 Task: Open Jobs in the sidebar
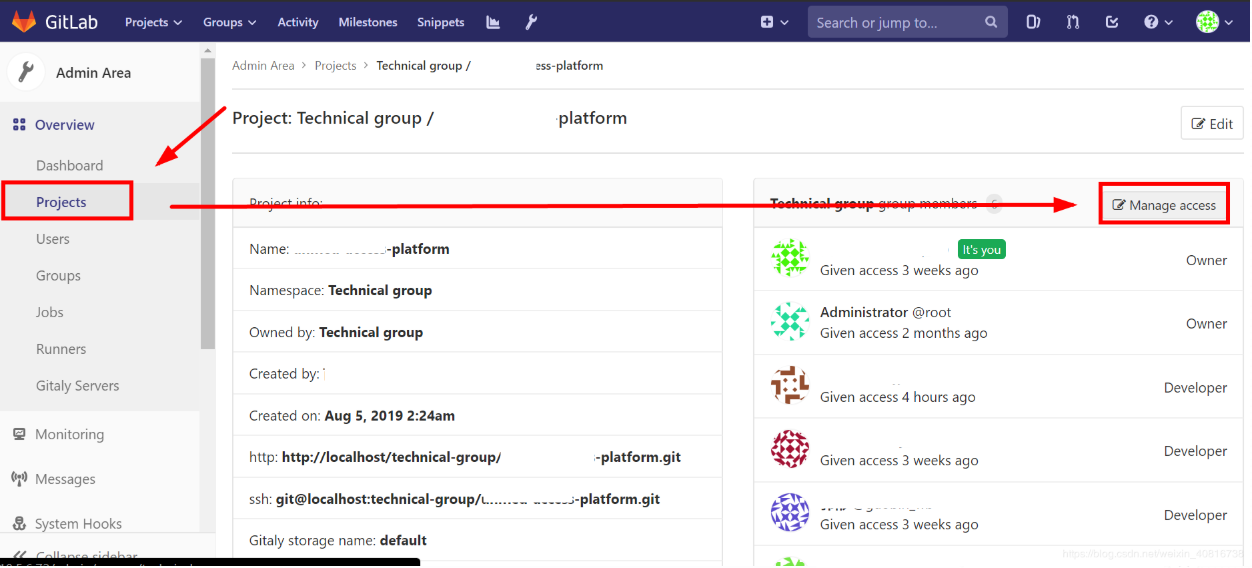click(x=49, y=312)
